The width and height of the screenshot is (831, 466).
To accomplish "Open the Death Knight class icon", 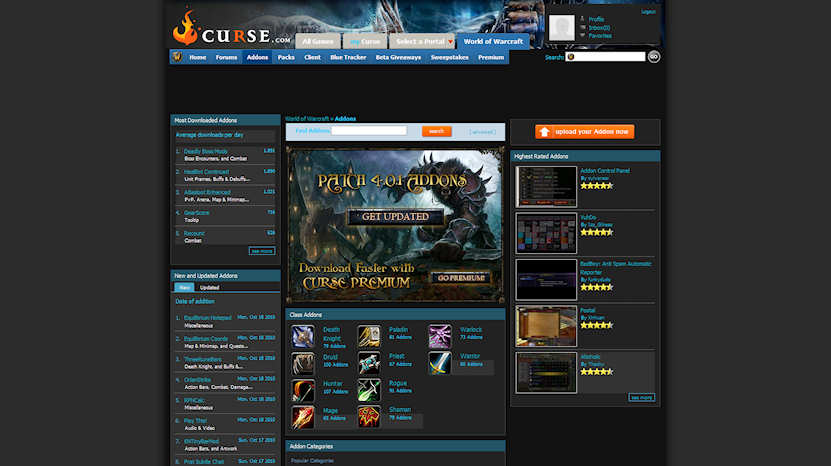I will [303, 337].
